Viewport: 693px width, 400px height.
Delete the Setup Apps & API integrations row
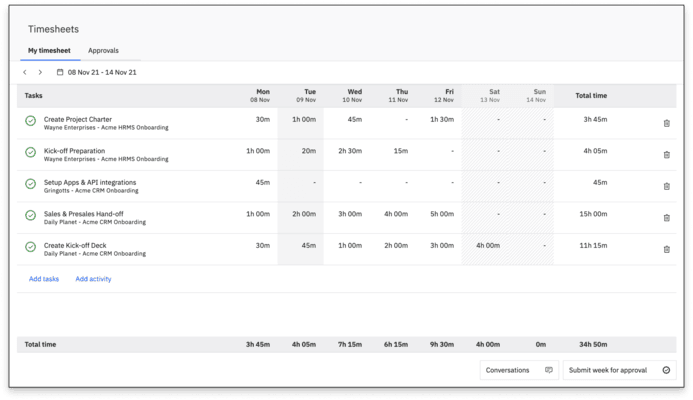(x=666, y=186)
